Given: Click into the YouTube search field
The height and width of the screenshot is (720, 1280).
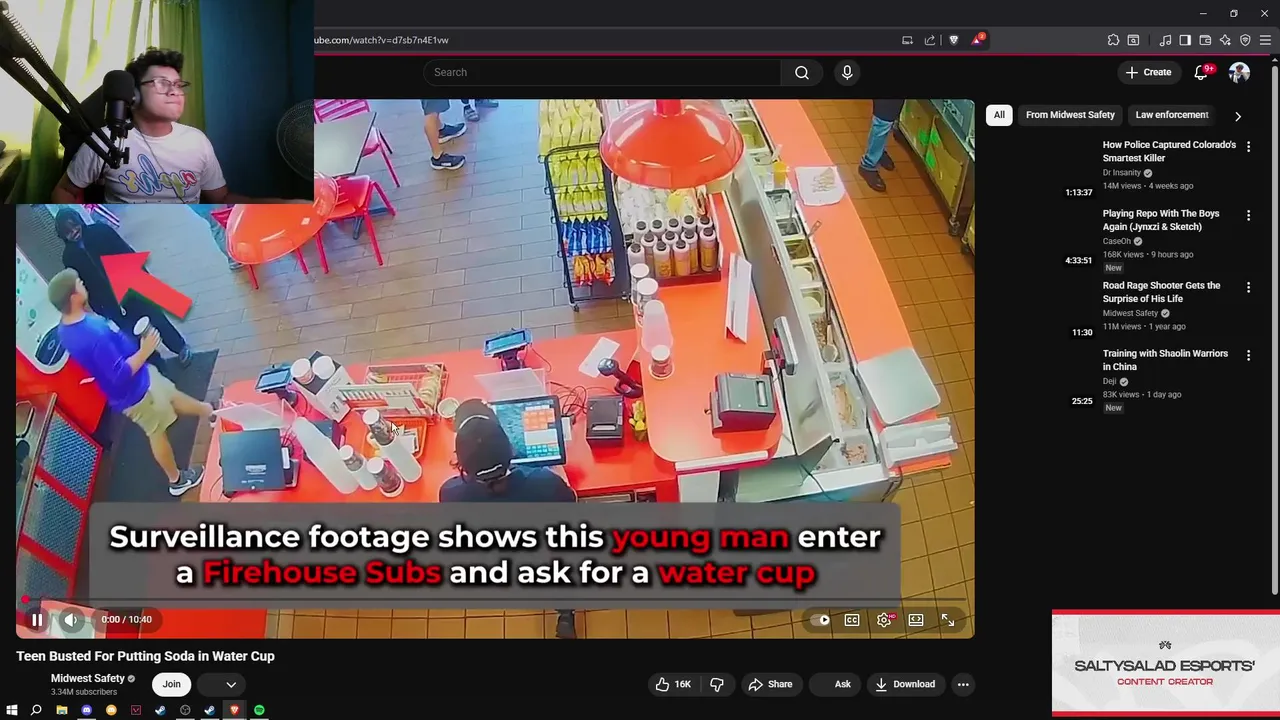Looking at the screenshot, I should click(x=602, y=72).
